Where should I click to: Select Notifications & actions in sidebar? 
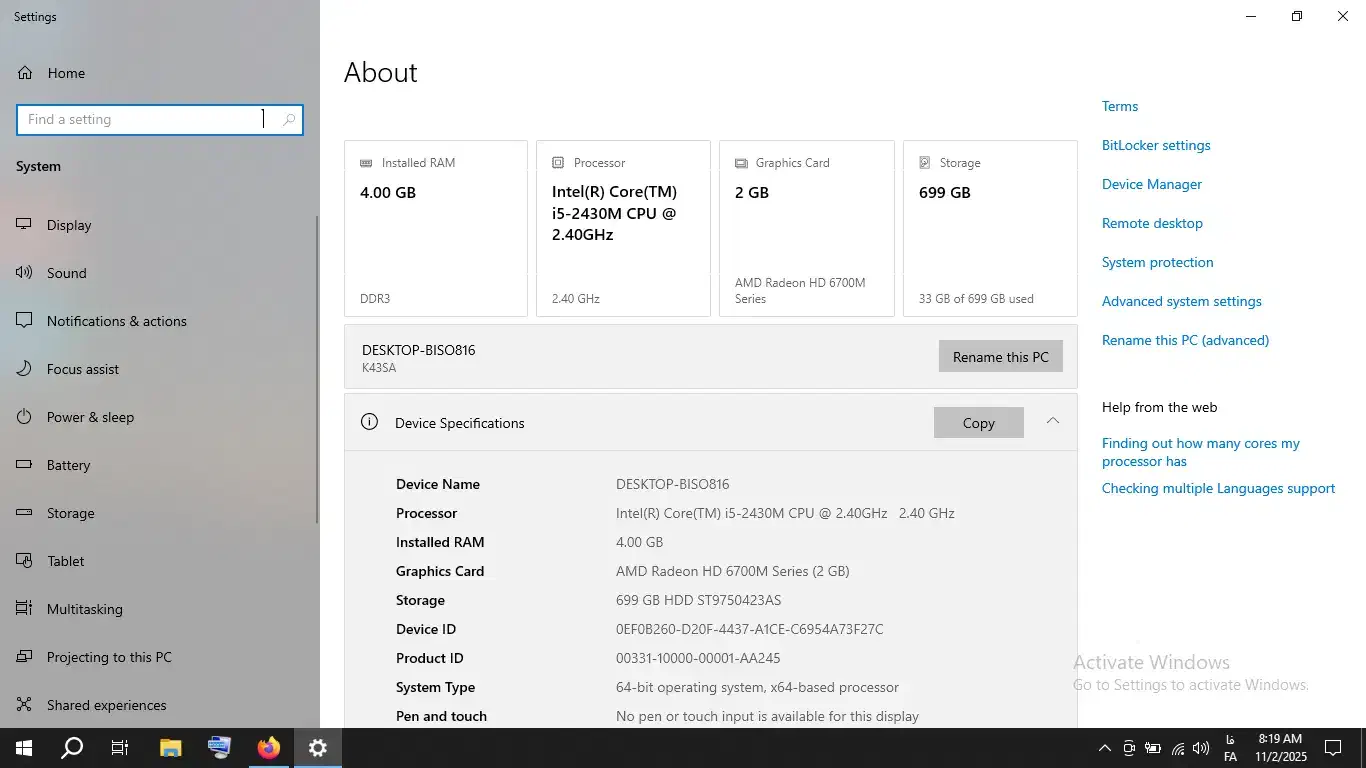[116, 321]
